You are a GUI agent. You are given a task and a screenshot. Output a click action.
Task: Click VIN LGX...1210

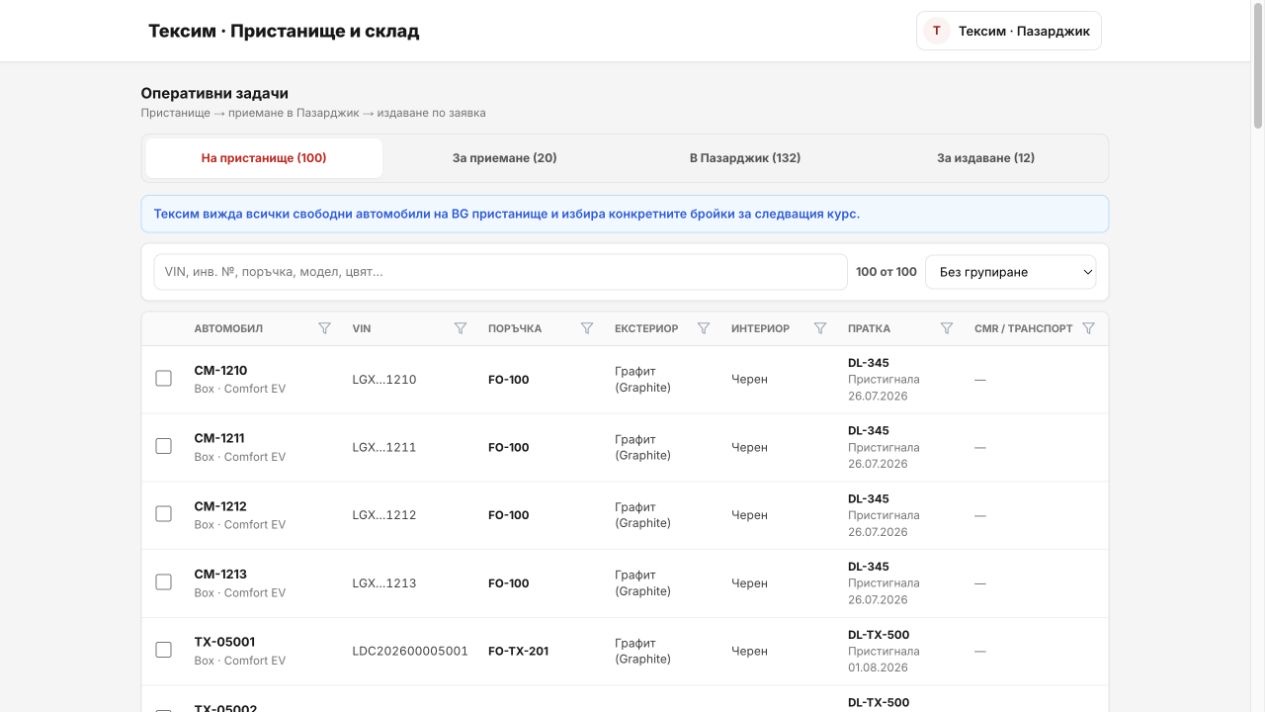pyautogui.click(x=384, y=380)
